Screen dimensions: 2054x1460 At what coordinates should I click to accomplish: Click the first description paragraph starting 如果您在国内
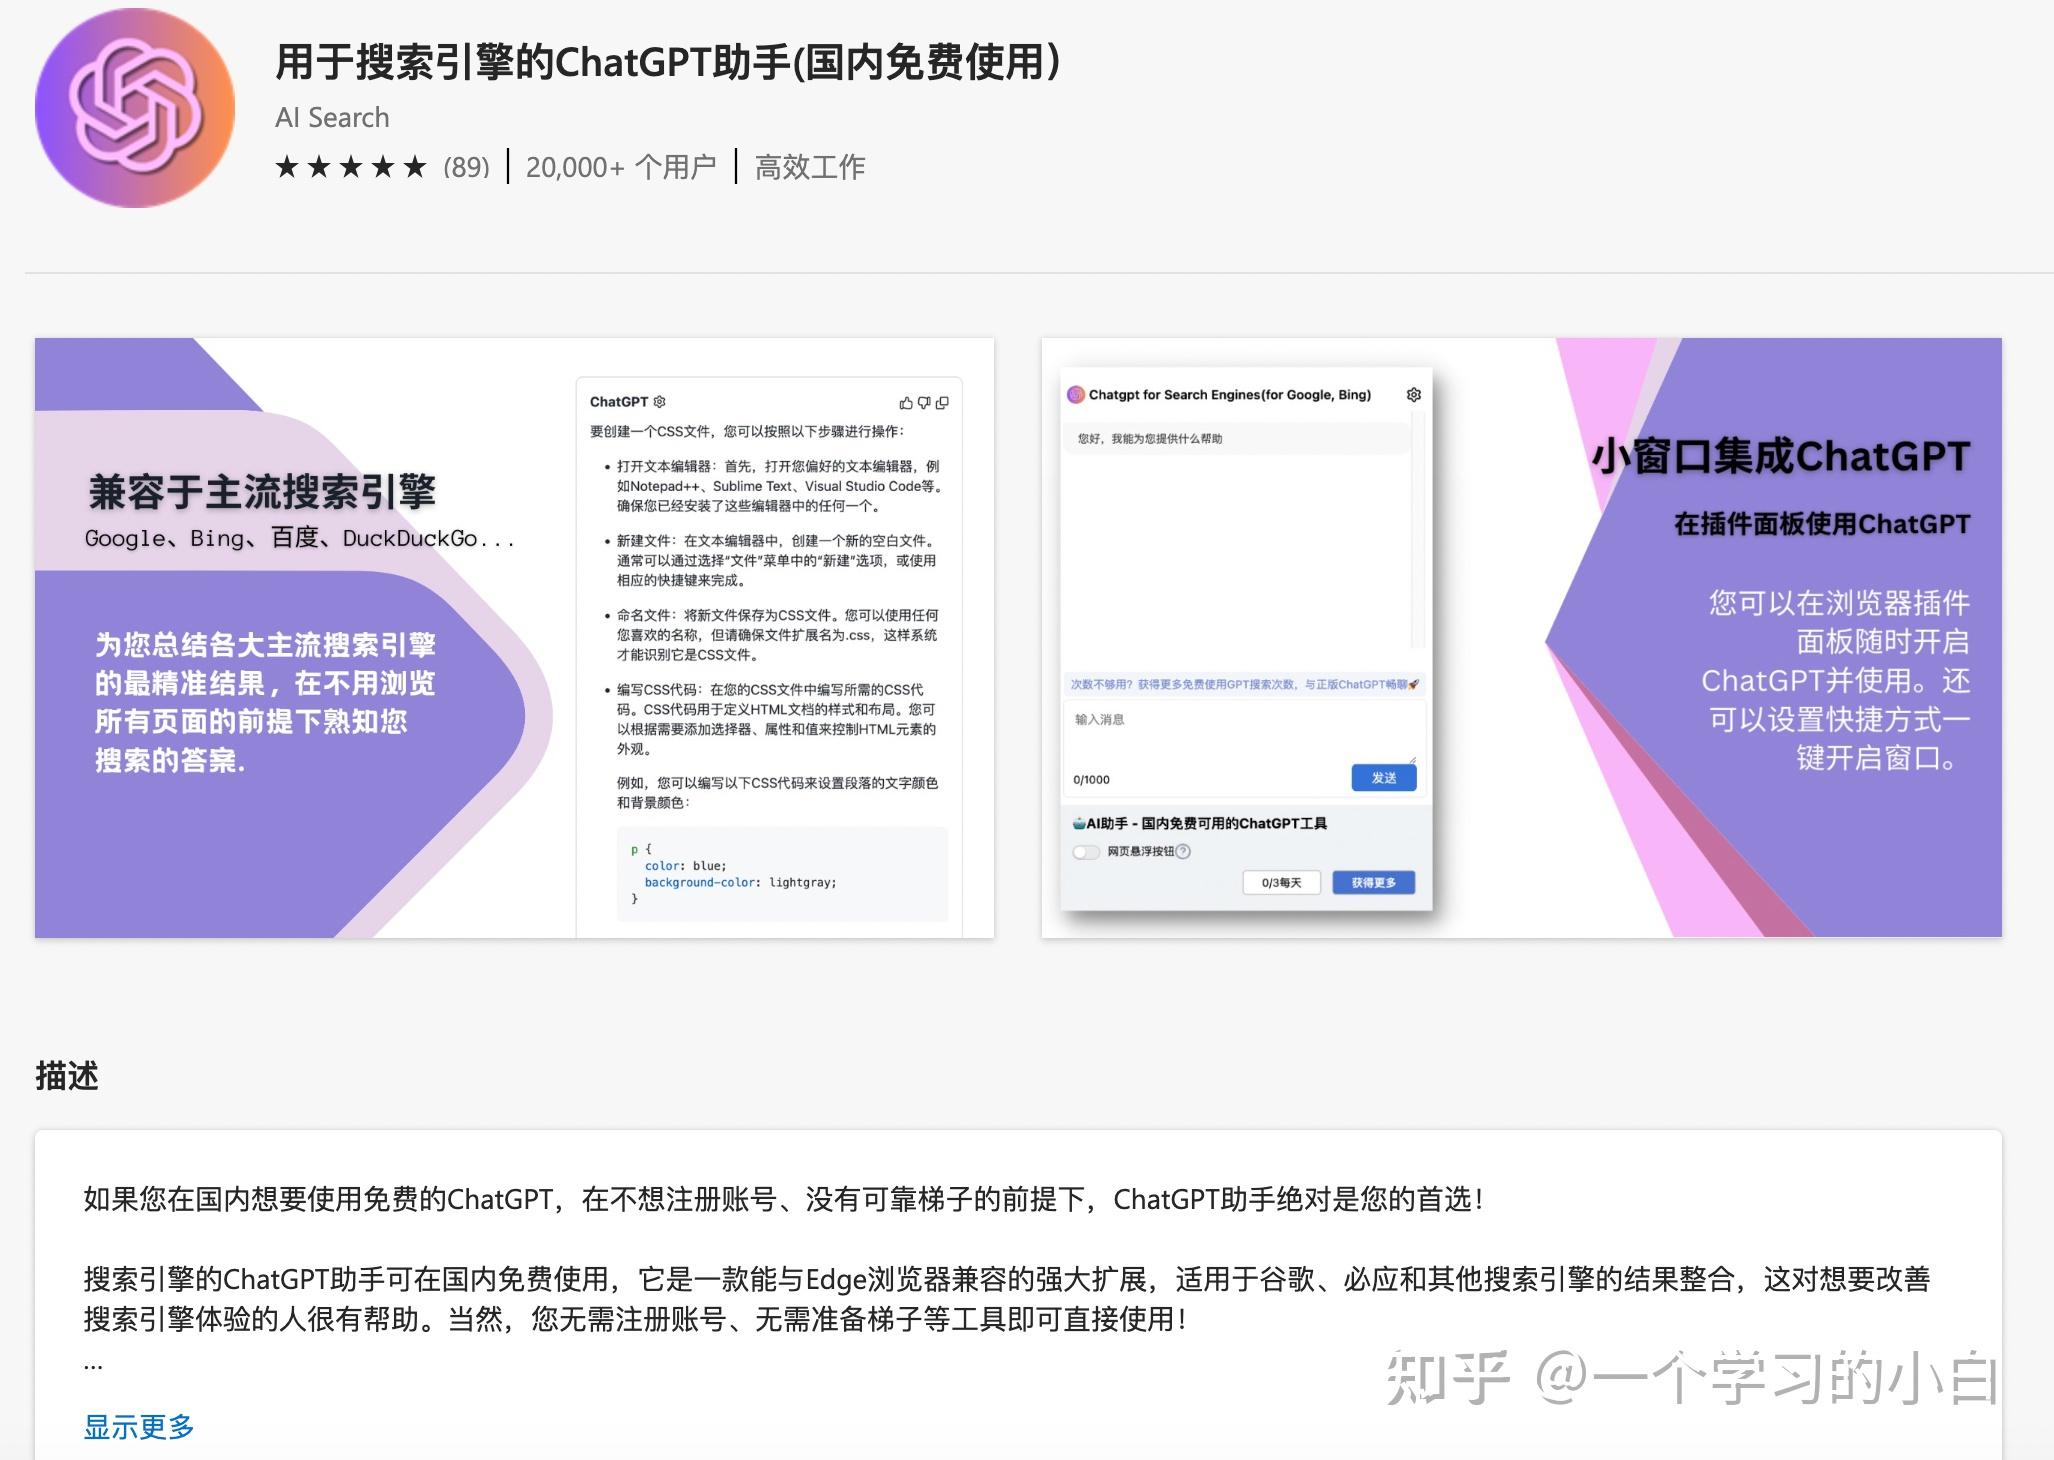point(783,1199)
